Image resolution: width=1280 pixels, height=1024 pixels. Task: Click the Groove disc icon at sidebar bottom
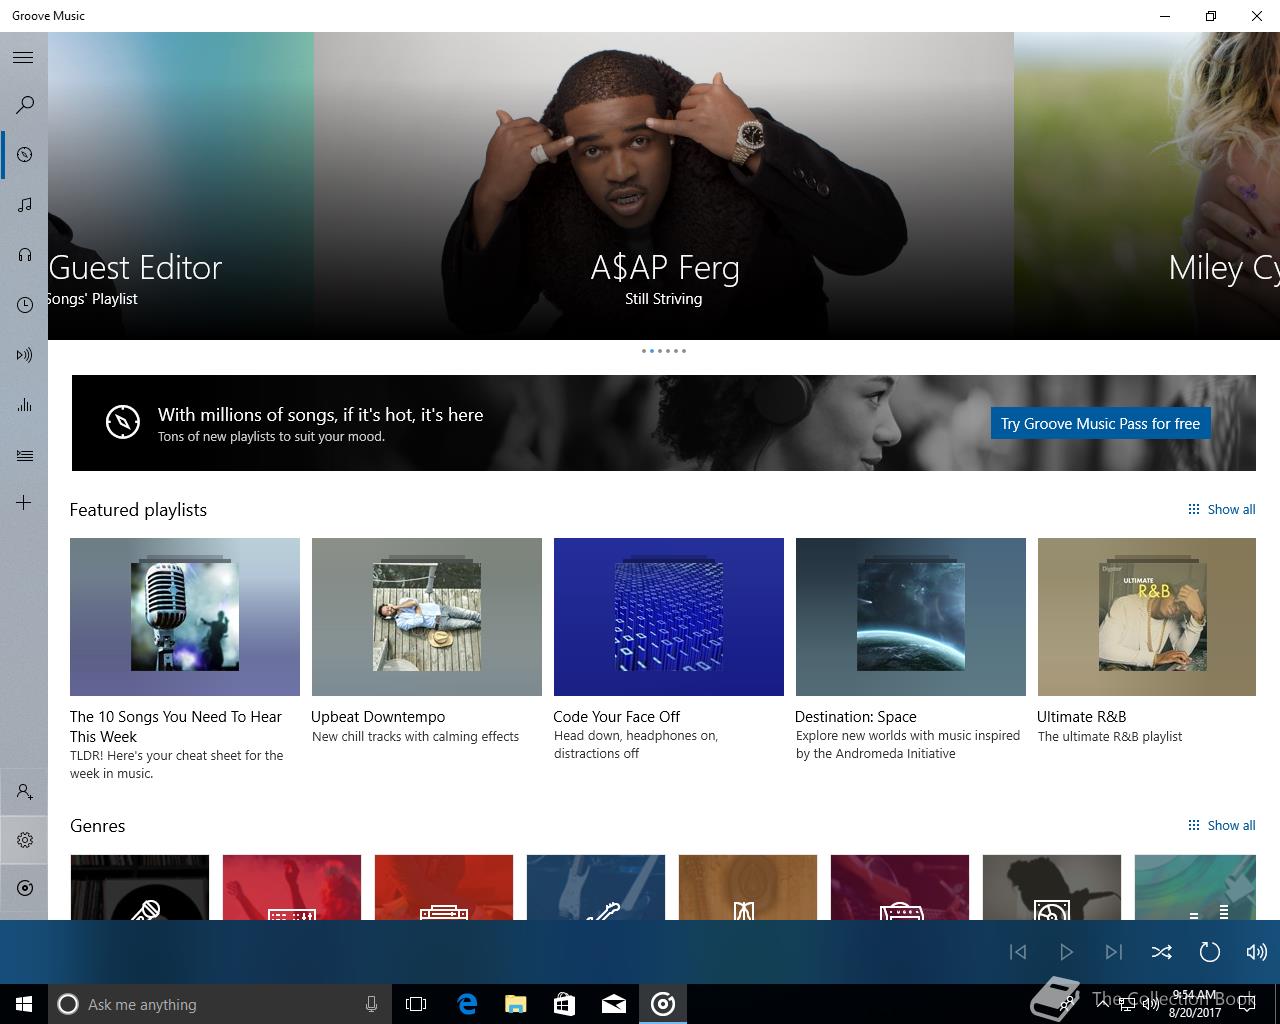25,888
